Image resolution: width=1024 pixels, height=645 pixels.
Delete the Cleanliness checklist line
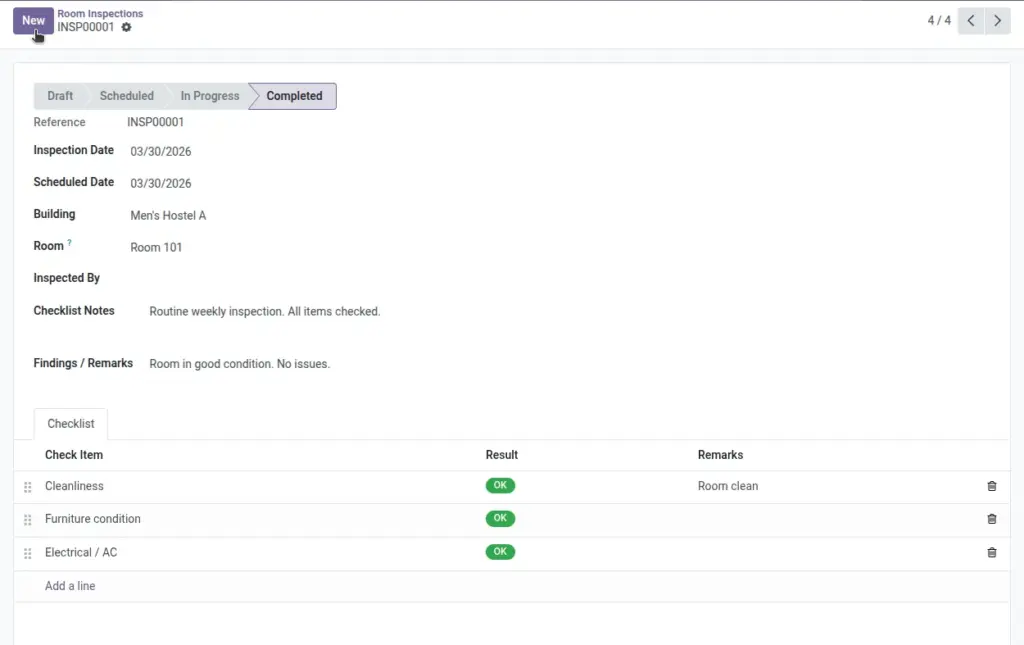991,486
